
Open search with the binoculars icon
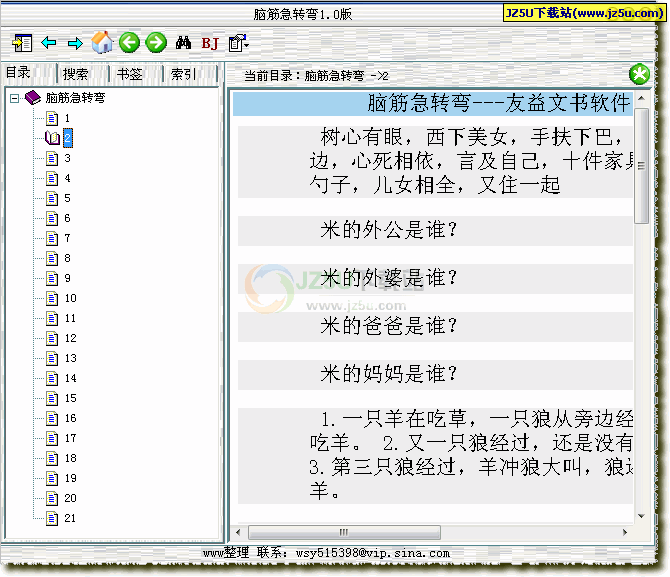(x=183, y=43)
